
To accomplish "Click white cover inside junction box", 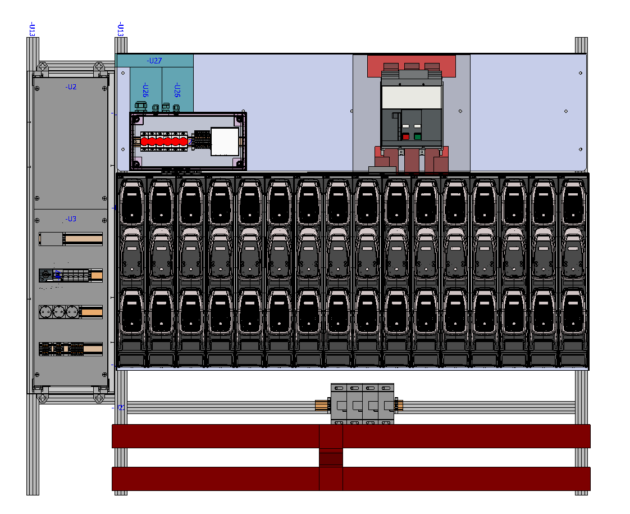I will [x=225, y=142].
